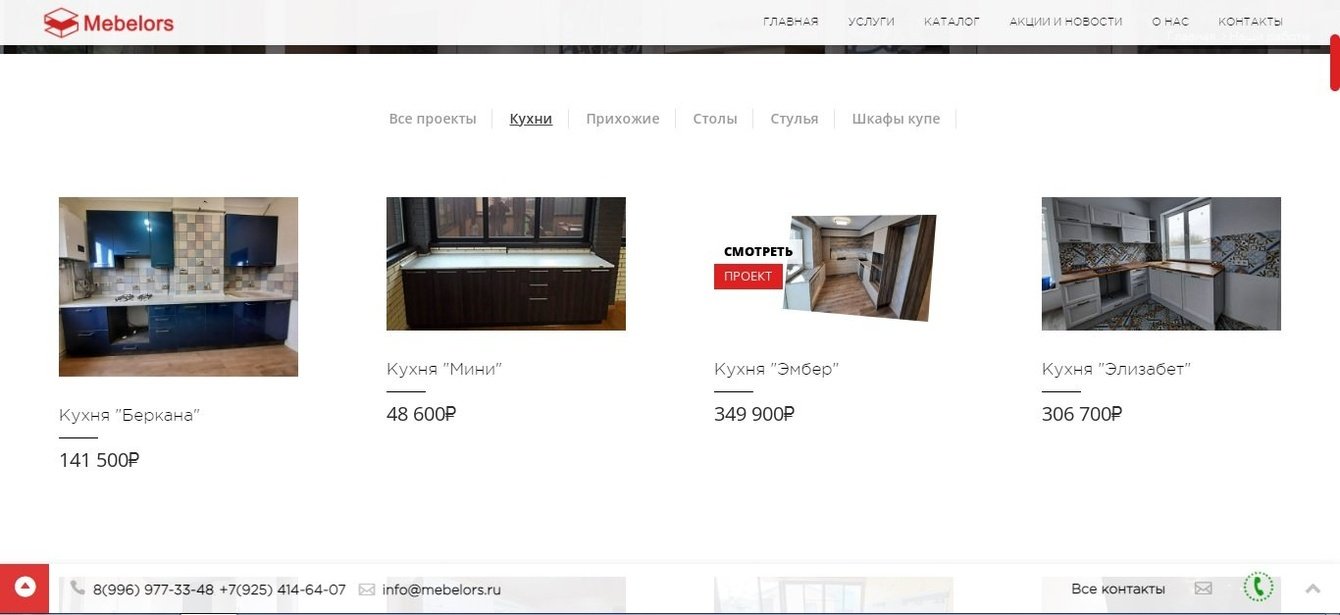
Task: Click the green callback phone icon
Action: (1258, 588)
